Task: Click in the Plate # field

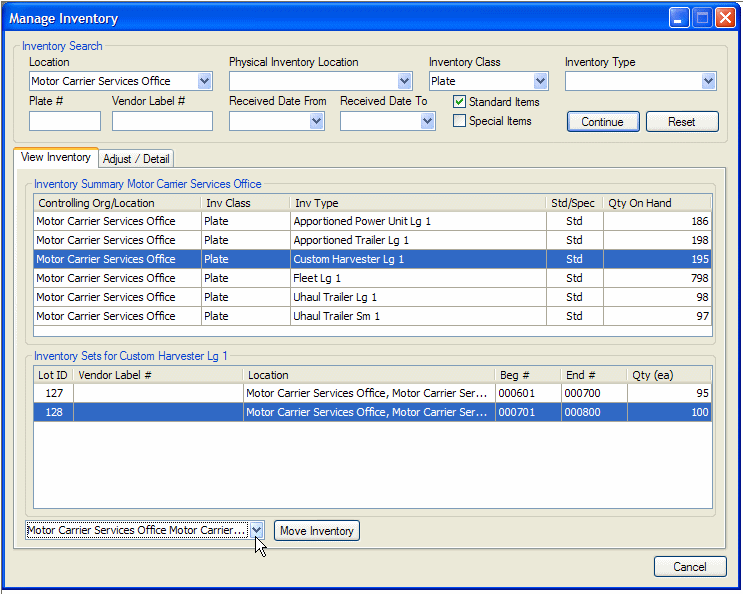Action: pyautogui.click(x=65, y=121)
